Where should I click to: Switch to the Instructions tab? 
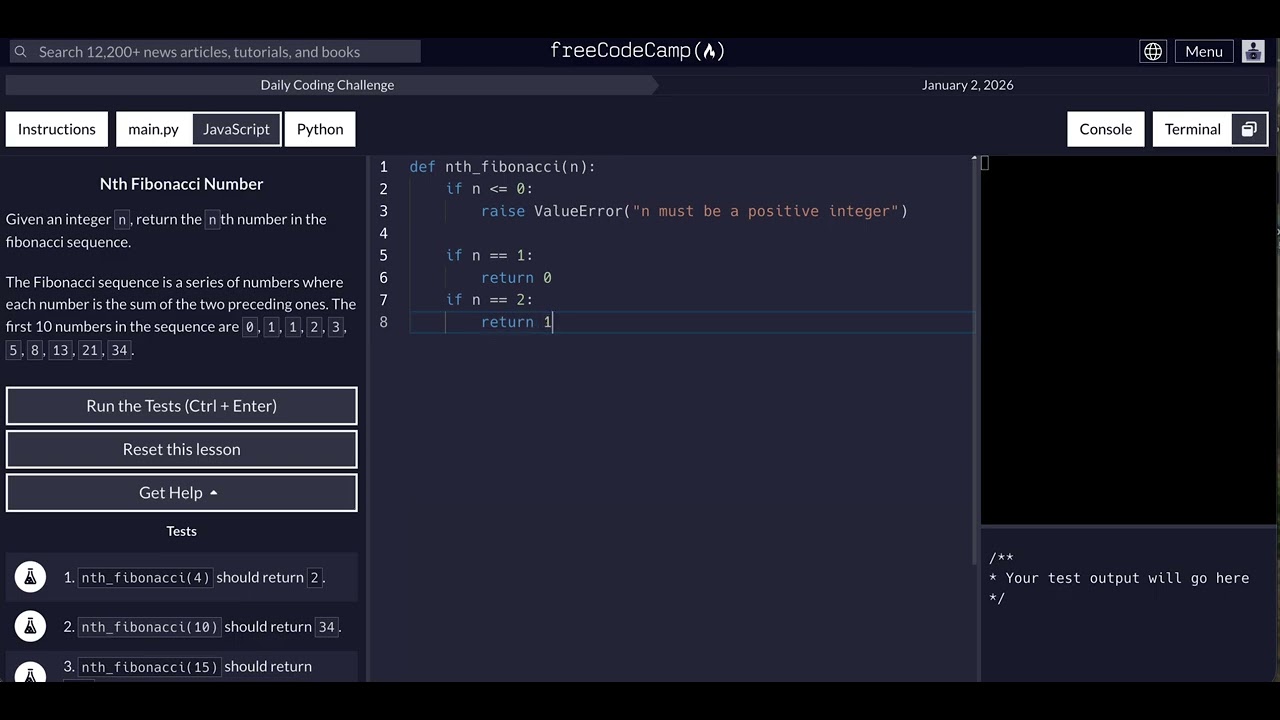pyautogui.click(x=57, y=129)
